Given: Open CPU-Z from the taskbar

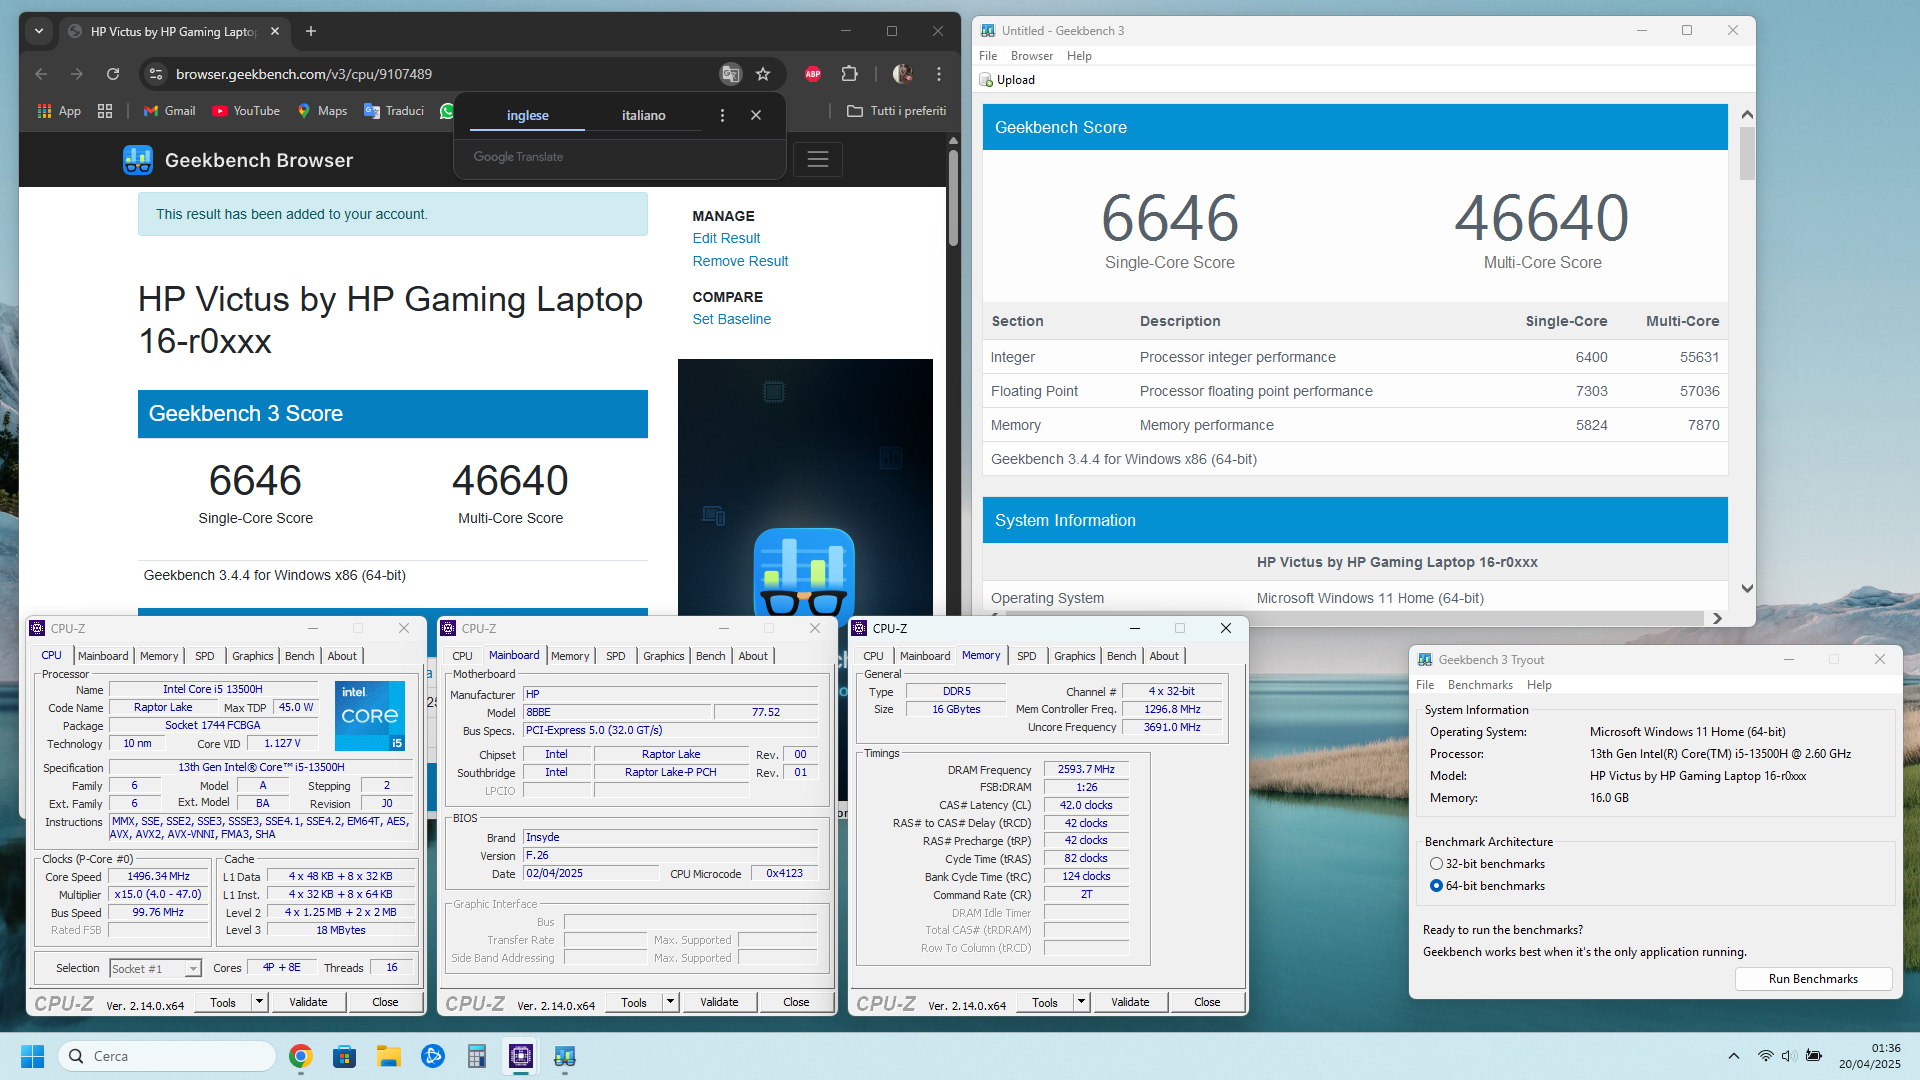Looking at the screenshot, I should [x=520, y=1056].
